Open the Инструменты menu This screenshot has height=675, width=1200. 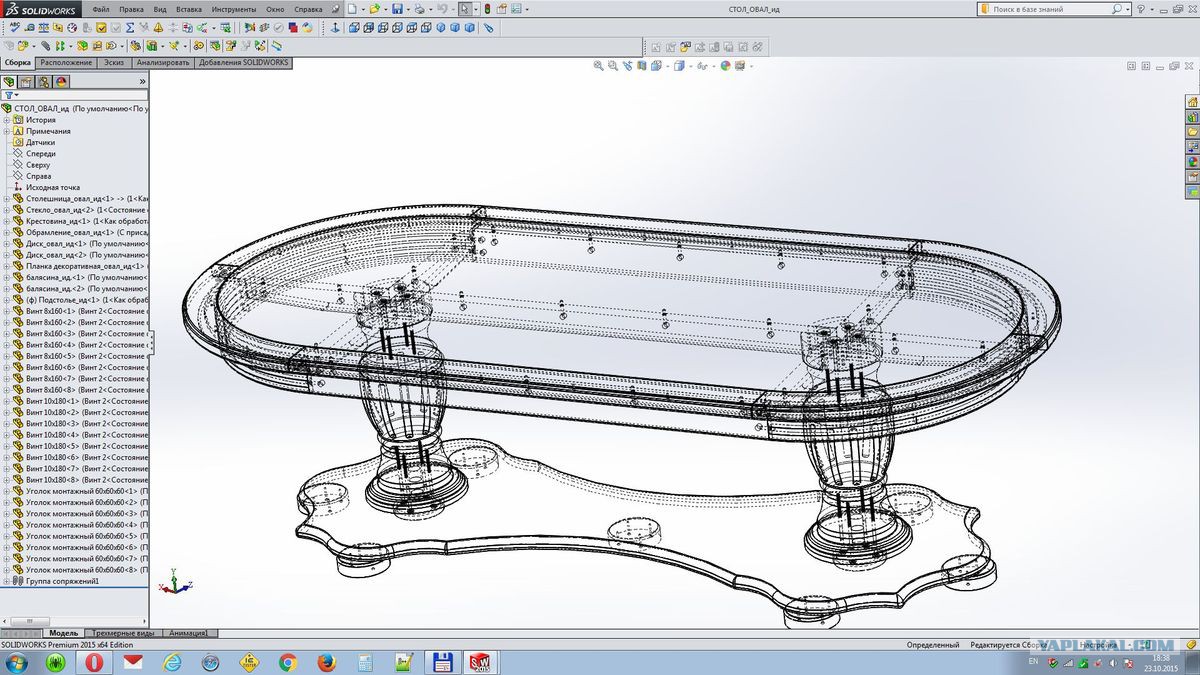tap(234, 9)
